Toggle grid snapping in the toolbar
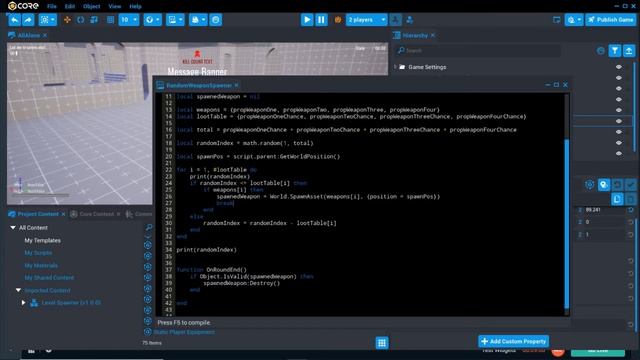 click(110, 20)
